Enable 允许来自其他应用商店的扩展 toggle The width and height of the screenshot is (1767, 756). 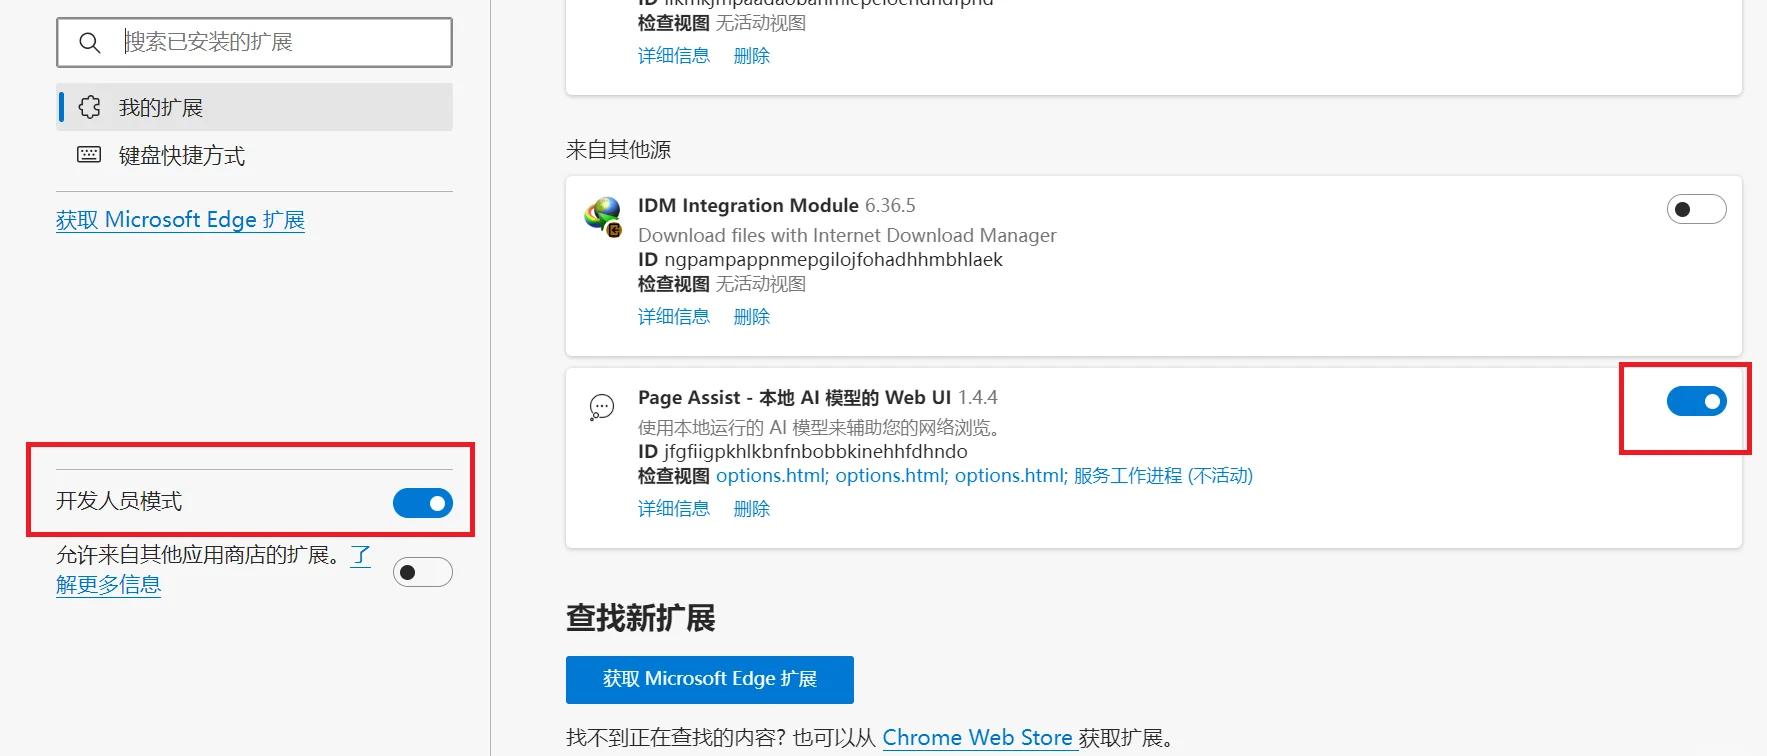tap(423, 572)
